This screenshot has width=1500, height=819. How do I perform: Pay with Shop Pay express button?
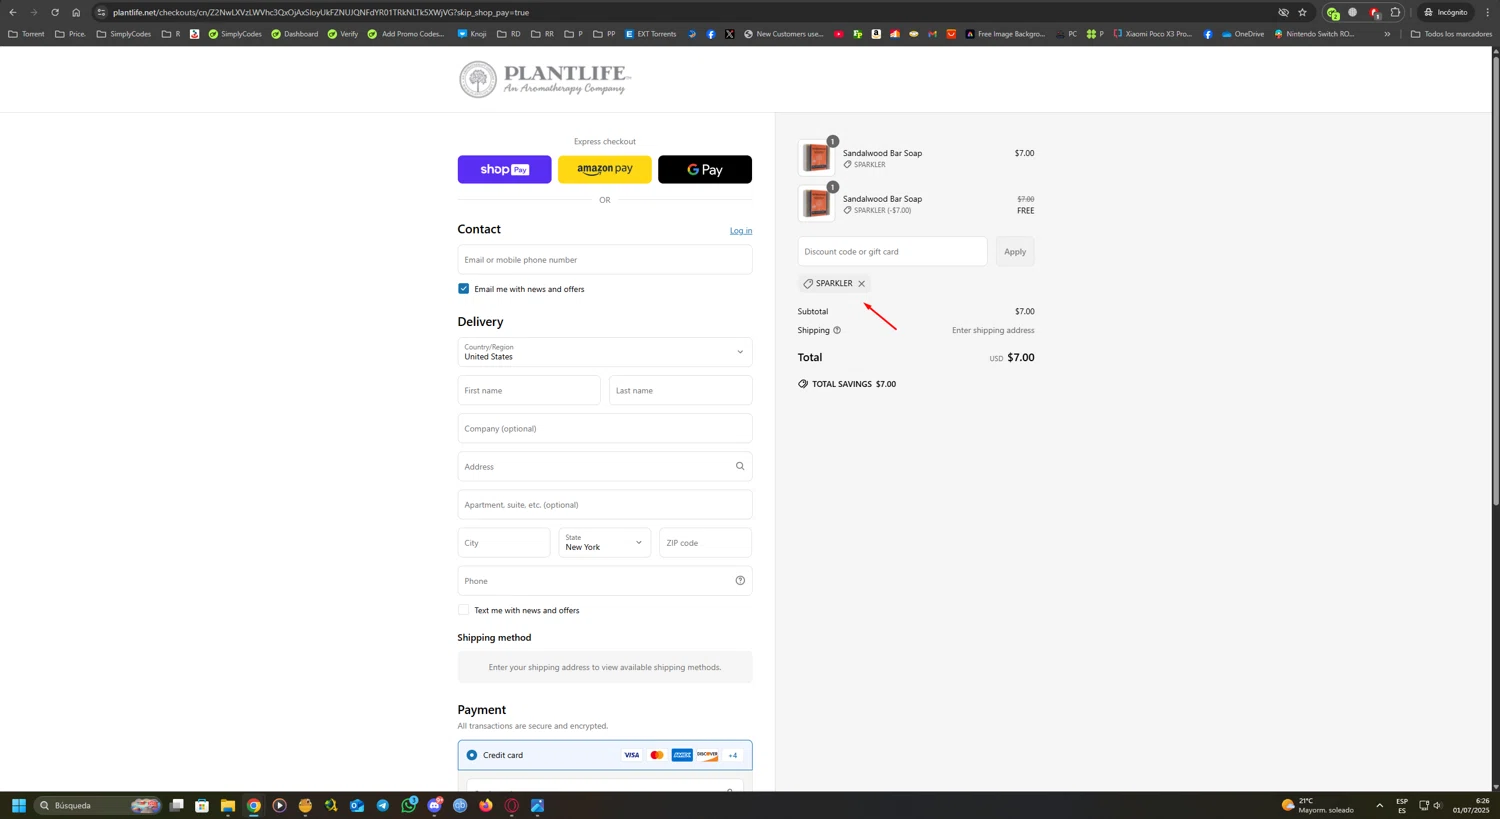(504, 169)
